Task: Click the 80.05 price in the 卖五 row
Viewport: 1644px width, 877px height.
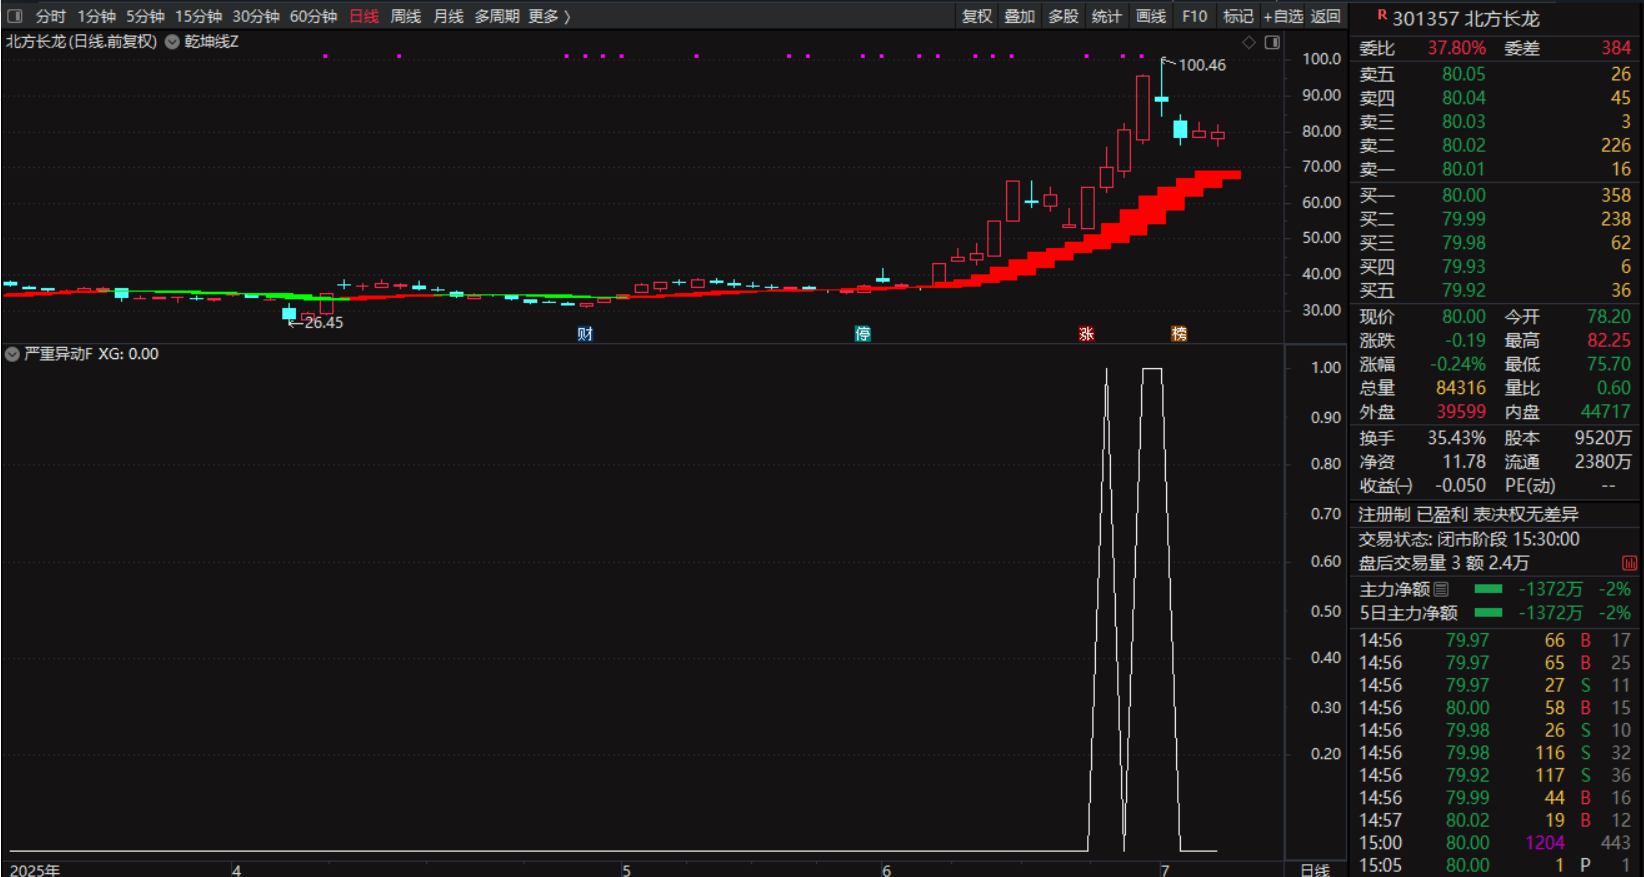Action: [1463, 74]
